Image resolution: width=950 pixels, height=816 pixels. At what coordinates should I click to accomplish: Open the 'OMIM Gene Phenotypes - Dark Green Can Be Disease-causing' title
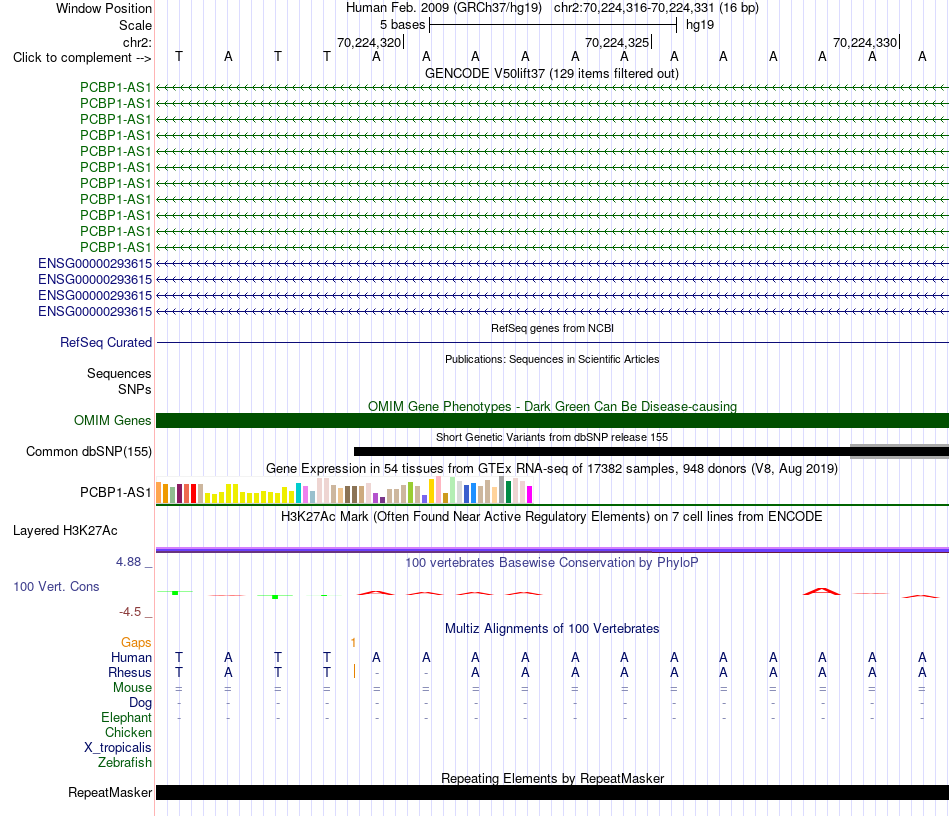[x=552, y=406]
